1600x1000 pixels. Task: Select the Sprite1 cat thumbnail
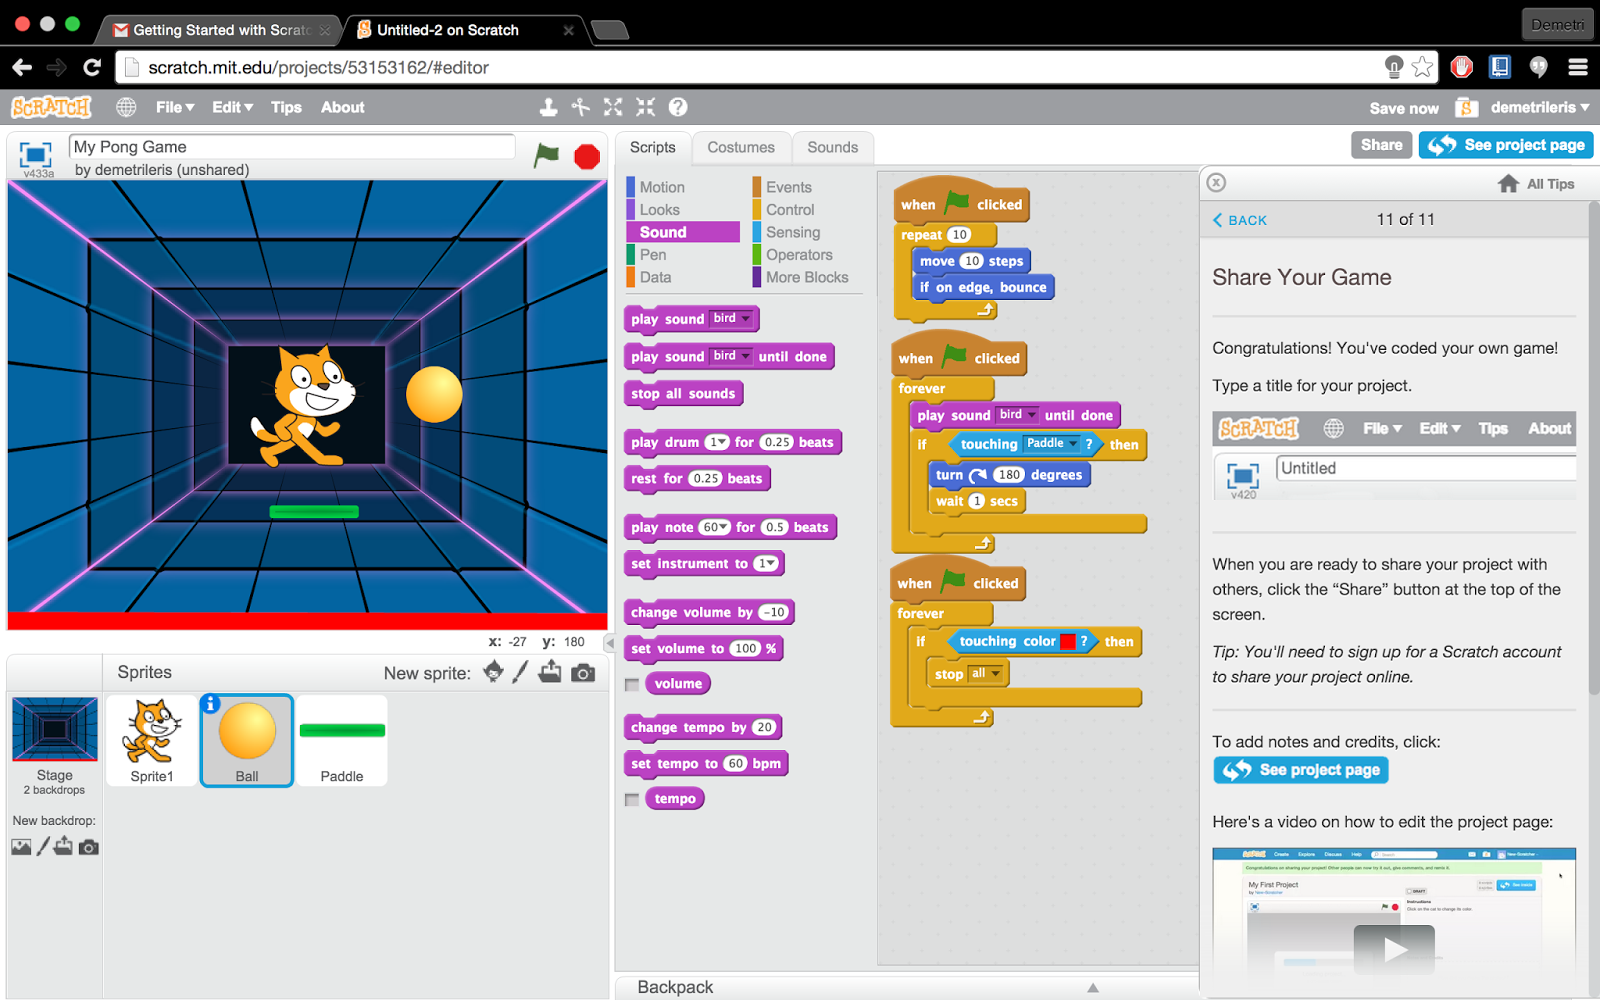coord(152,741)
